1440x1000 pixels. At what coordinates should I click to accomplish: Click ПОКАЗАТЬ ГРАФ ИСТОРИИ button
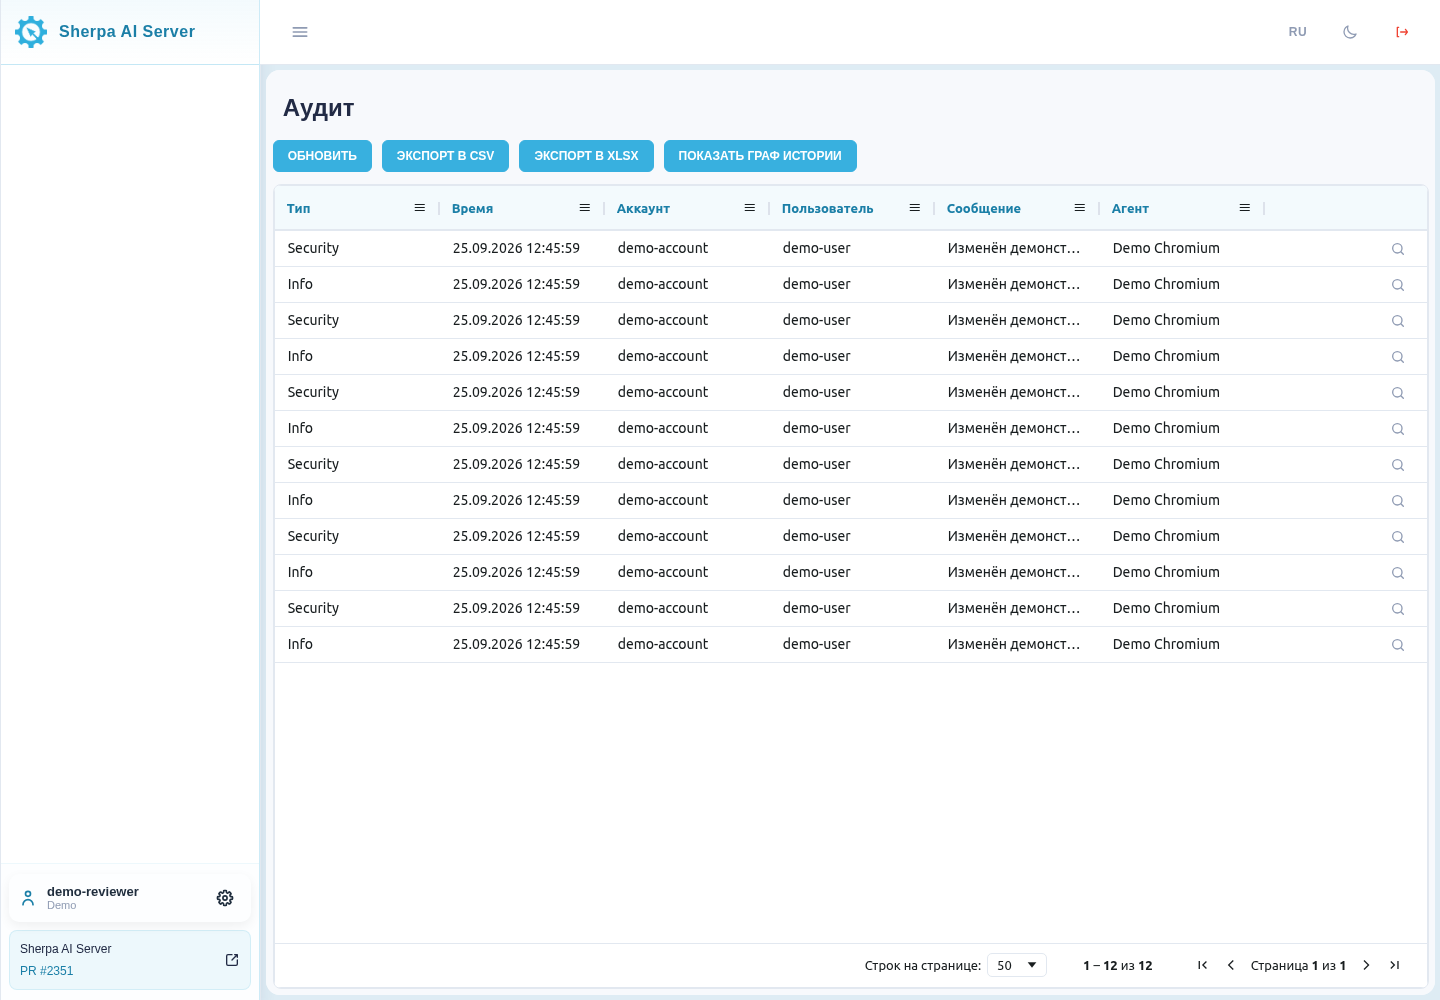(760, 156)
